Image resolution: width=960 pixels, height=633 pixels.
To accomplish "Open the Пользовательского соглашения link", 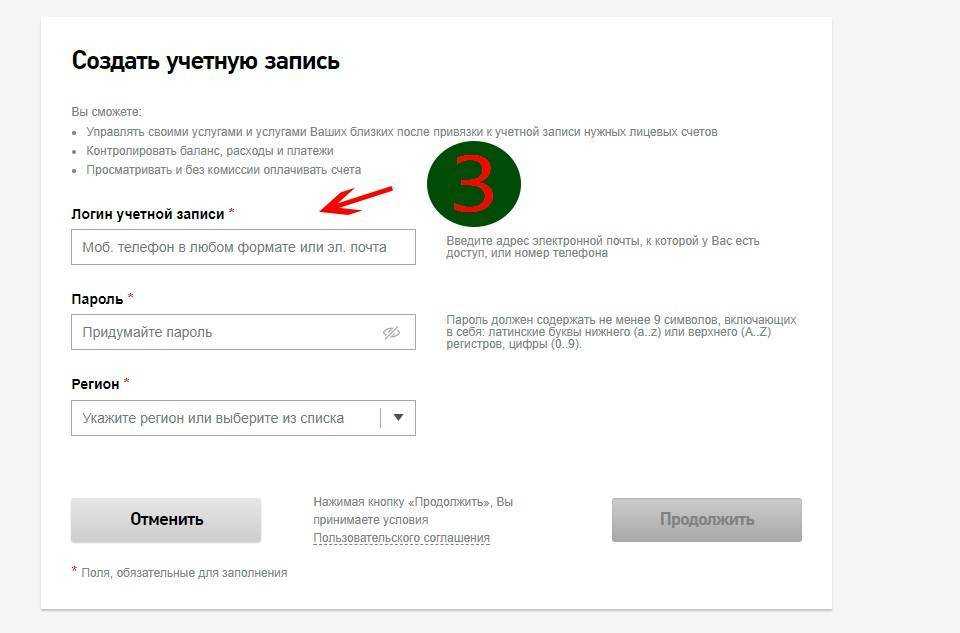I will [x=401, y=538].
